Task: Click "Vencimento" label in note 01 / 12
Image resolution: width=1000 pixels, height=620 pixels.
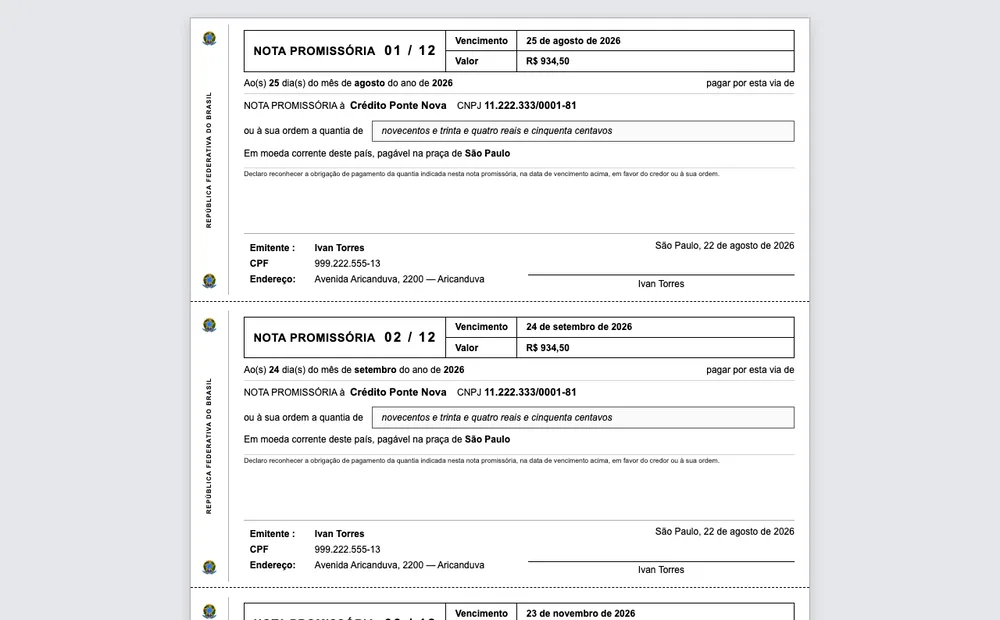Action: pyautogui.click(x=482, y=41)
